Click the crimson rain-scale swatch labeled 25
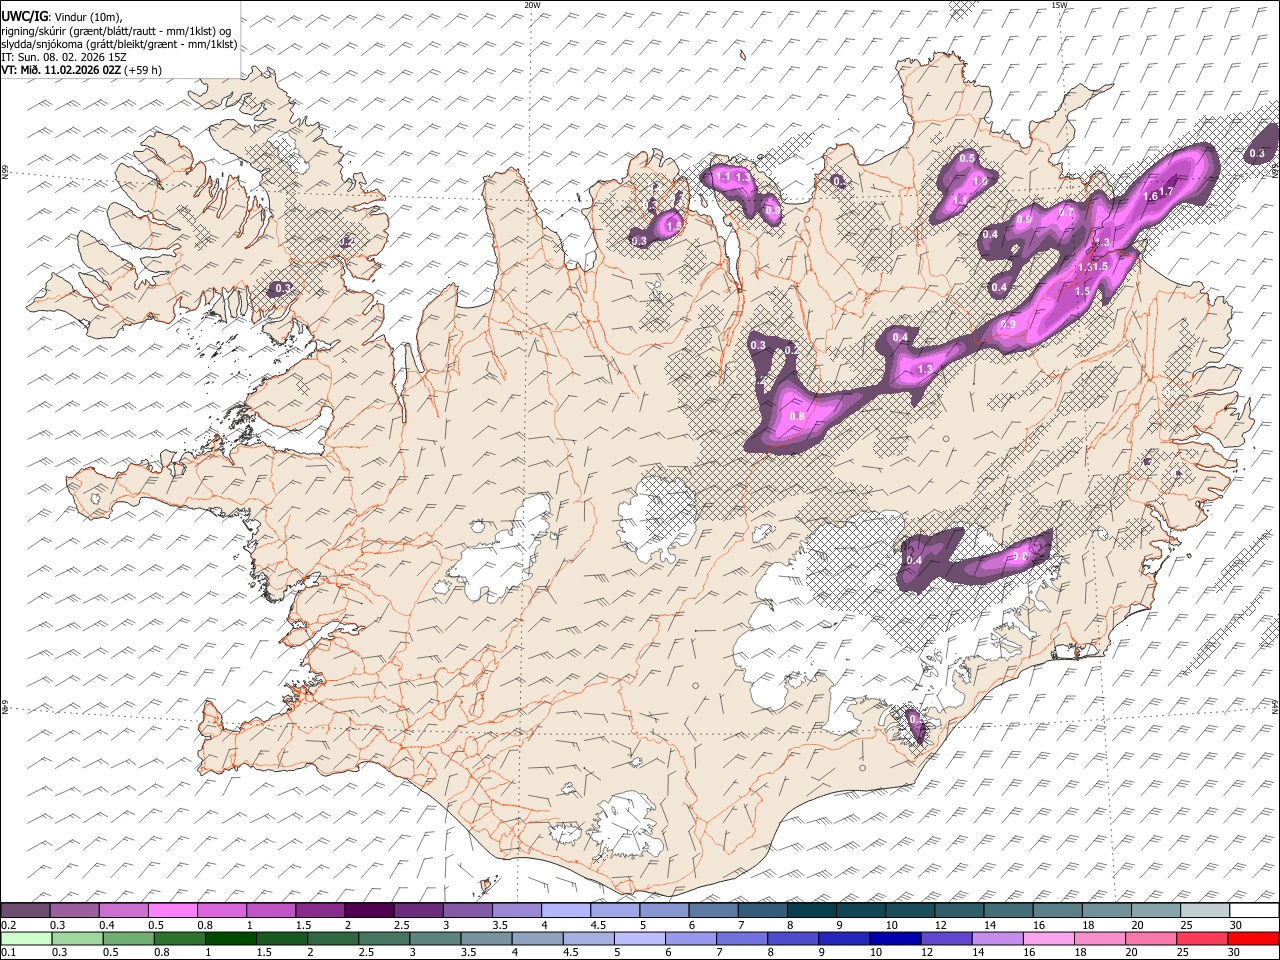Image resolution: width=1280 pixels, height=960 pixels. click(1201, 938)
